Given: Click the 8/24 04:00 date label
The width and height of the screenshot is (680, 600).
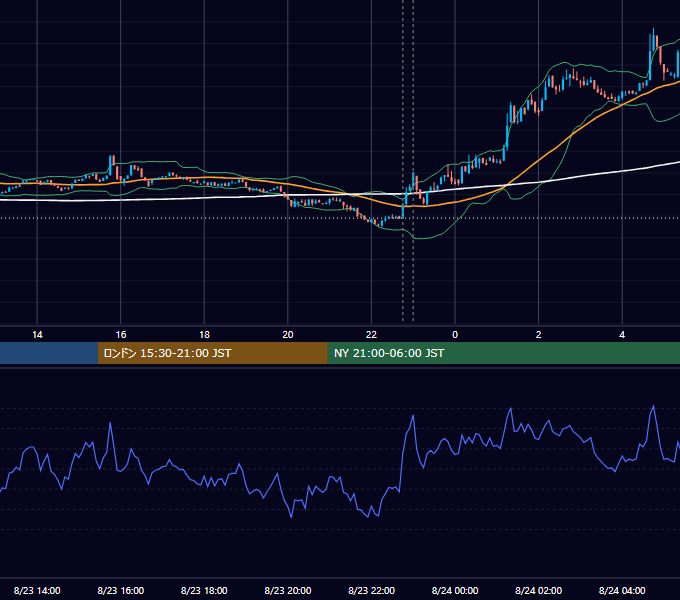Looking at the screenshot, I should point(622,590).
